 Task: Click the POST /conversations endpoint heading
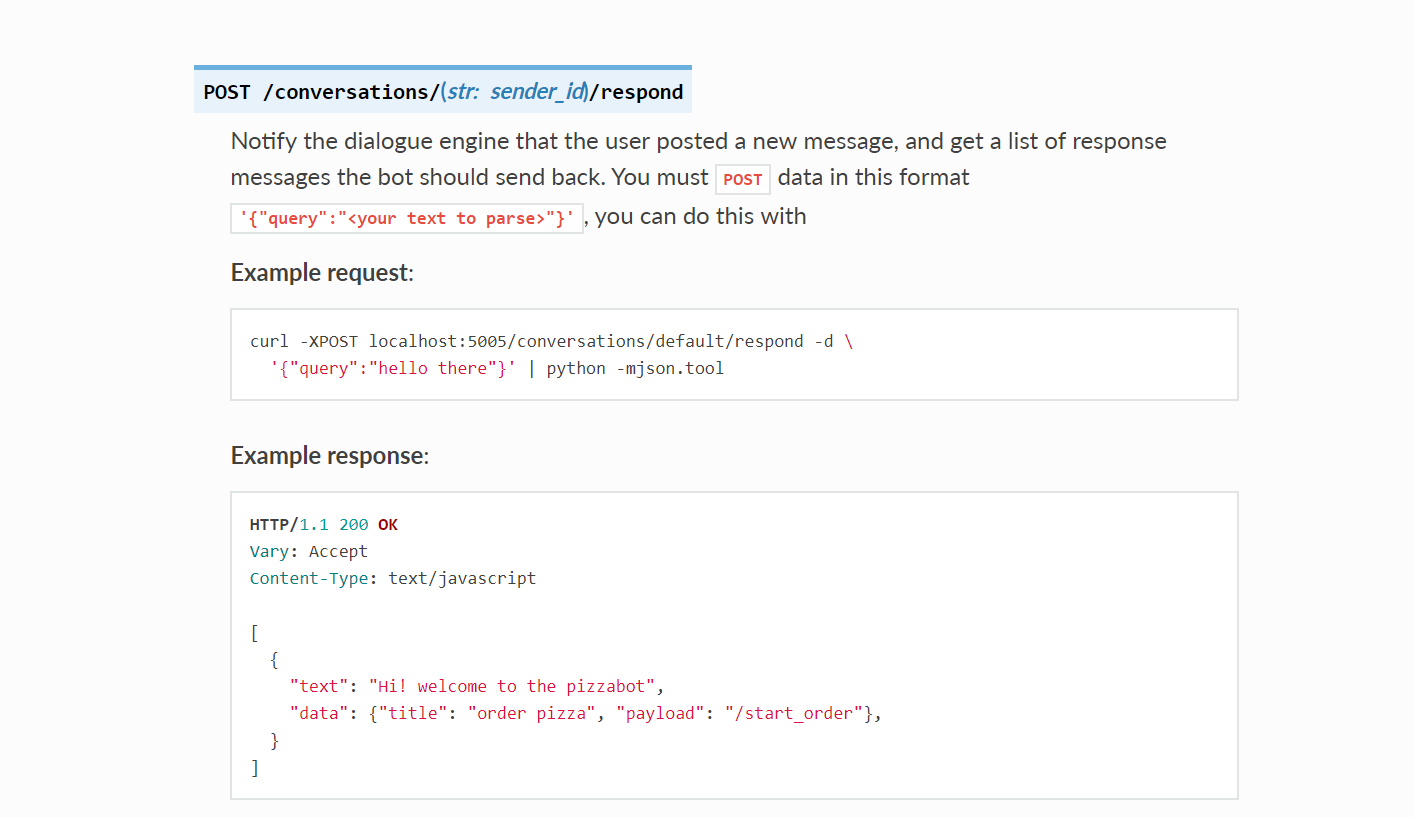(x=443, y=92)
